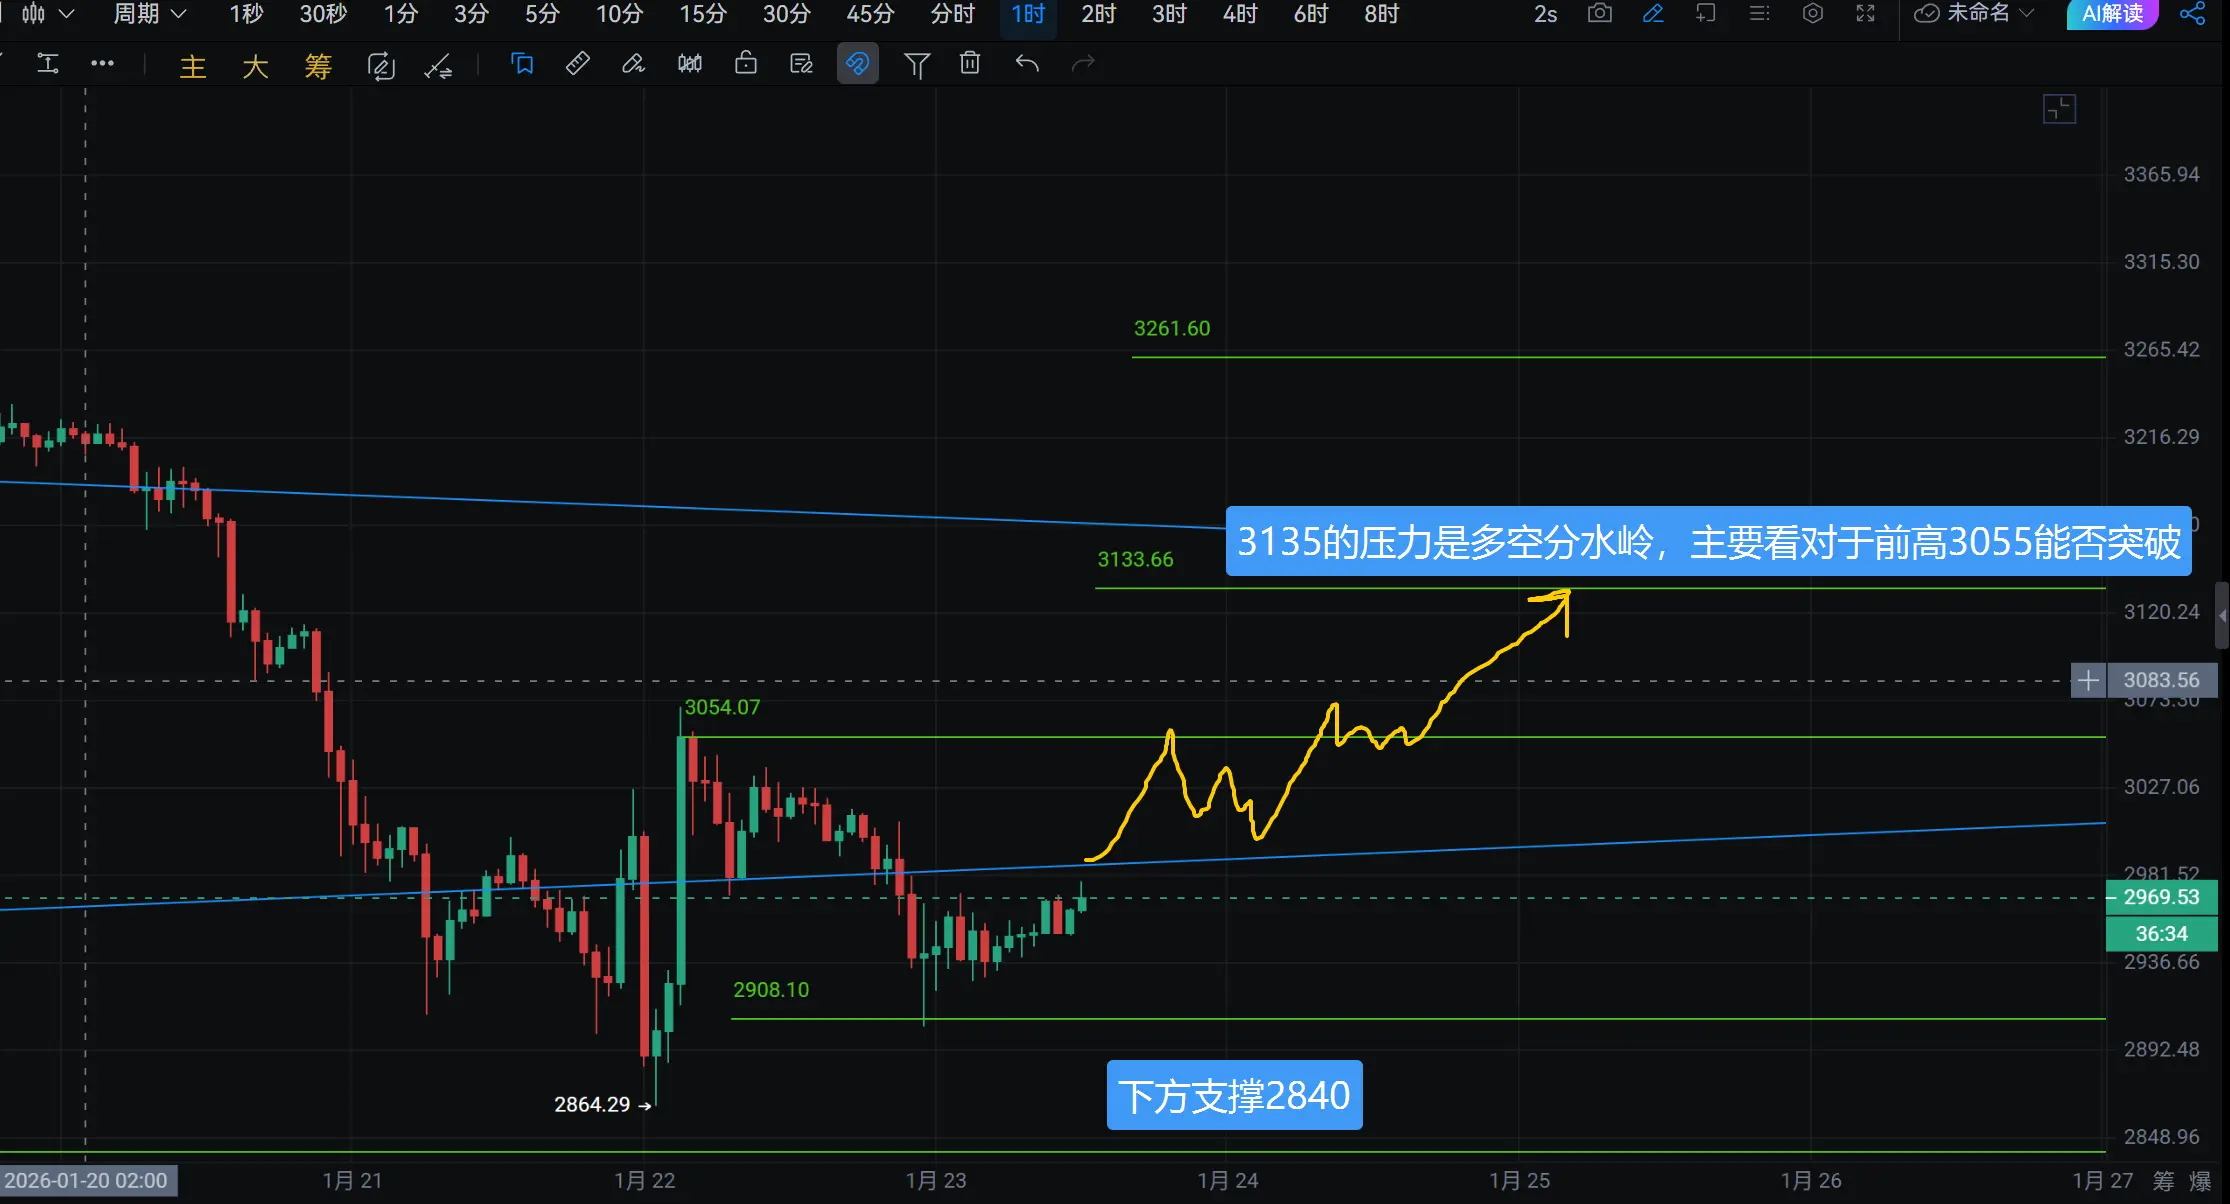Toggle the pencil drawing mode
2230x1204 pixels.
point(1653,14)
